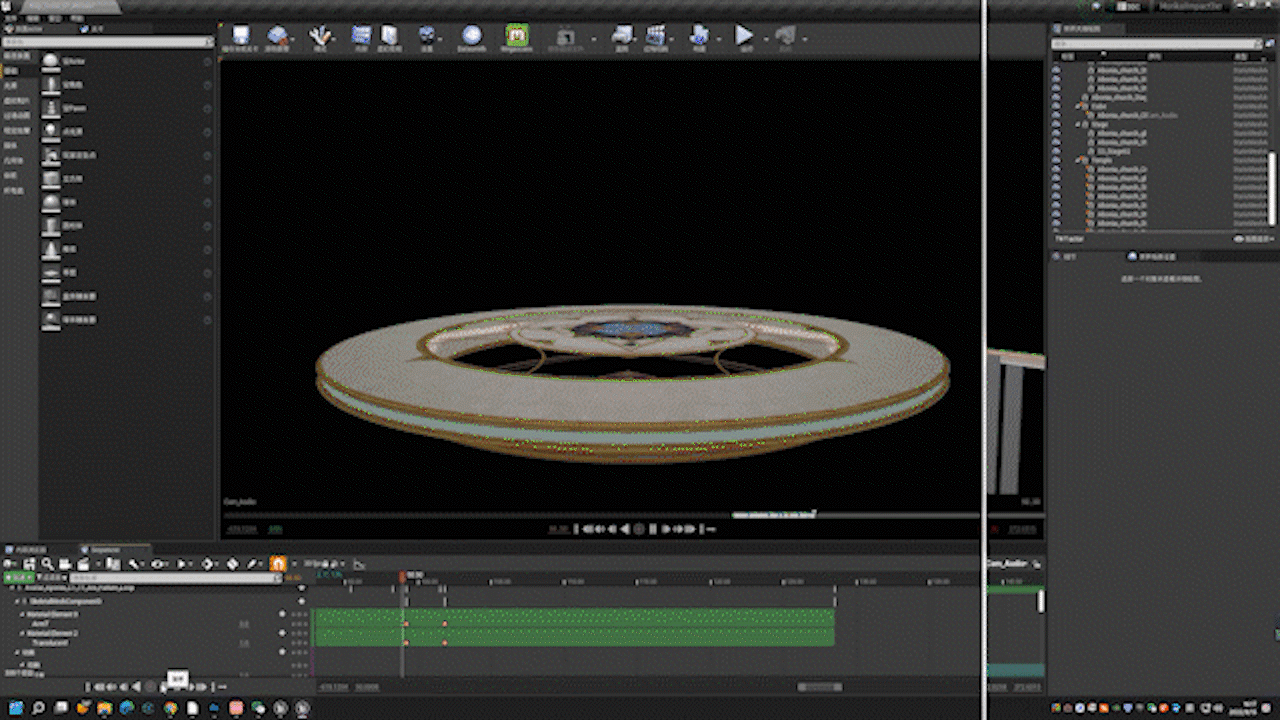Collapse the Stage folder in World Outliner

tap(1076, 124)
